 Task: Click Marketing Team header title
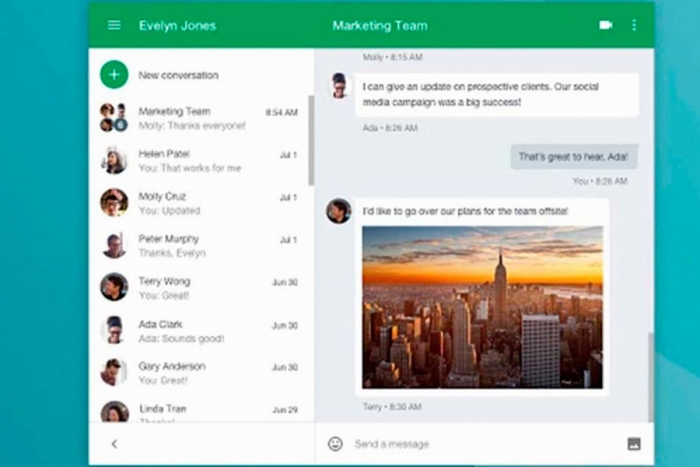[380, 25]
